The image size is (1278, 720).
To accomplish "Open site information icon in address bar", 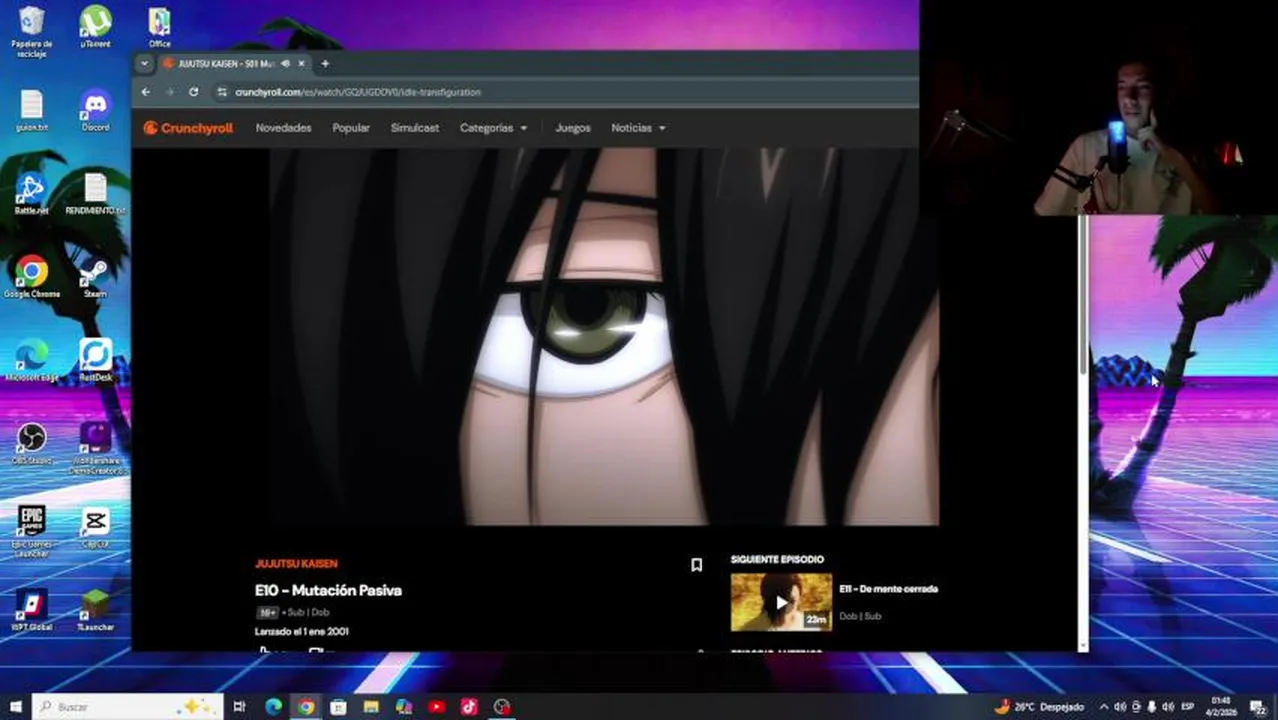I will (x=221, y=92).
